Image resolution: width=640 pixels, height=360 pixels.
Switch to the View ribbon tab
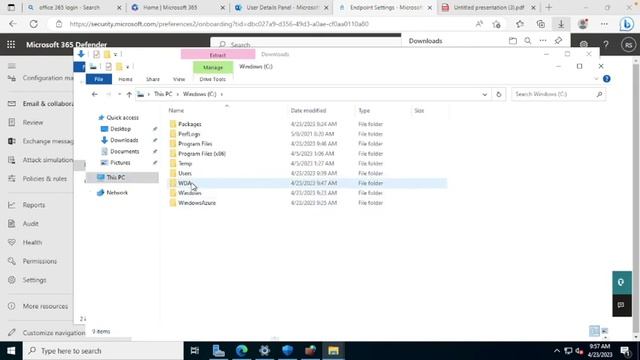[x=179, y=79]
